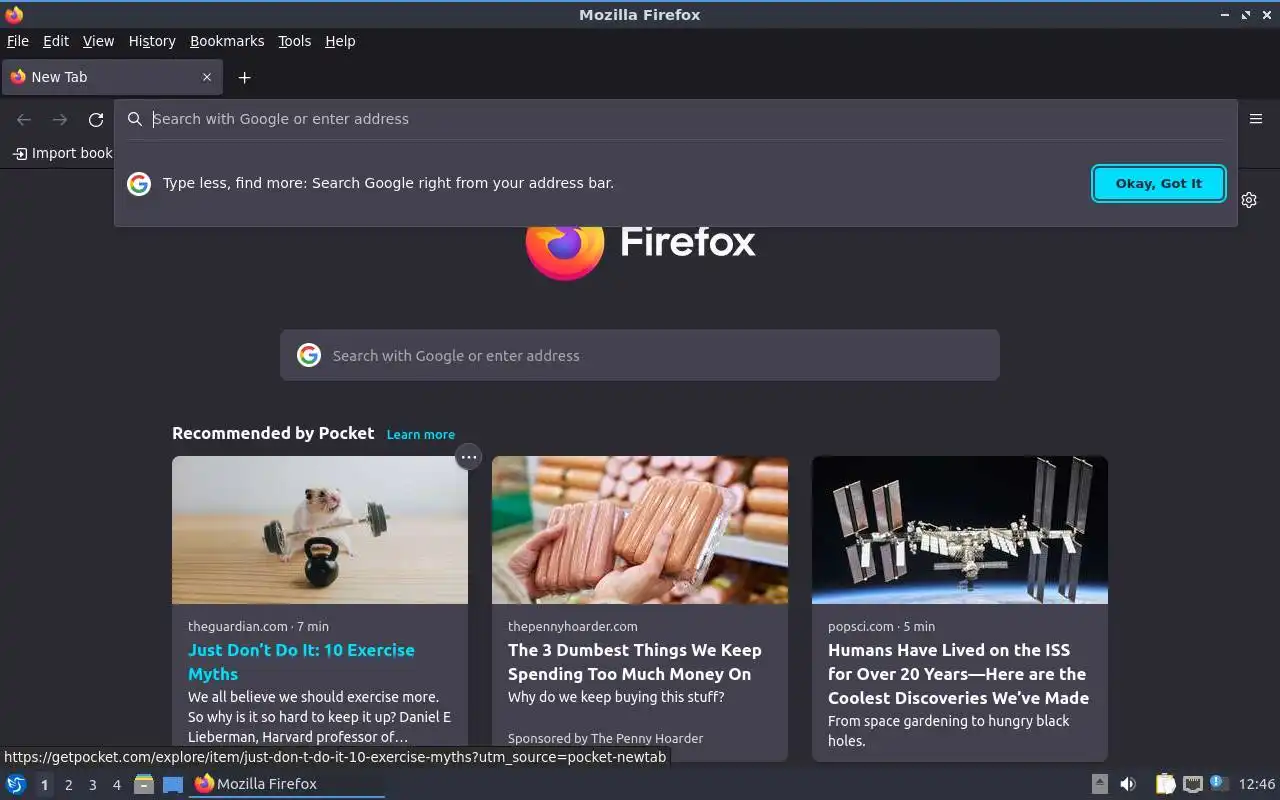Switch to workspace 3 on taskbar
Viewport: 1280px width, 800px height.
92,785
